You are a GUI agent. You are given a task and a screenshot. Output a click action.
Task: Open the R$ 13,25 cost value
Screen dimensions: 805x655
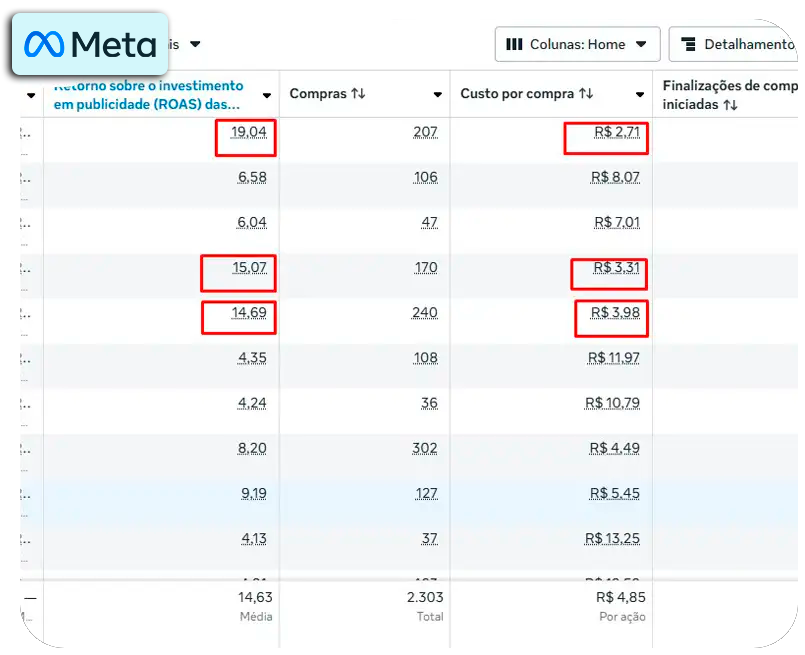tap(612, 539)
